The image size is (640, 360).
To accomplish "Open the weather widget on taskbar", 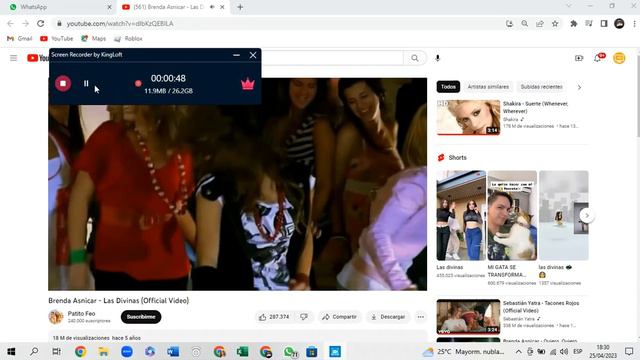I will pyautogui.click(x=464, y=351).
